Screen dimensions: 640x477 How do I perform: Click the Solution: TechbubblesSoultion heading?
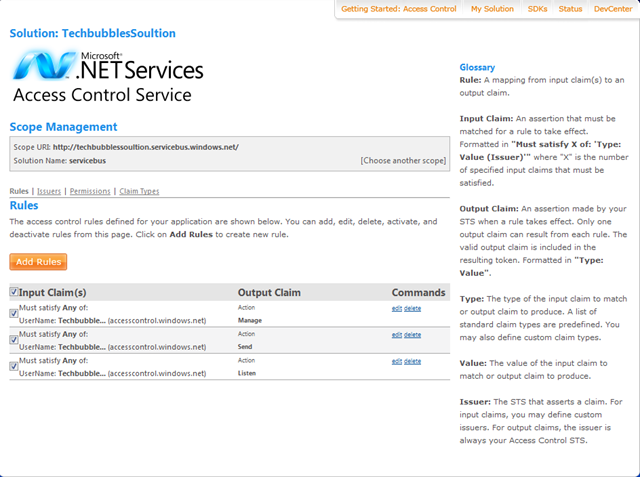(93, 33)
